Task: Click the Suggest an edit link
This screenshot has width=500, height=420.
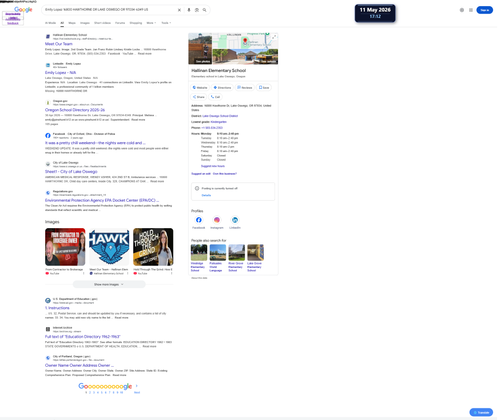Action: (201, 174)
